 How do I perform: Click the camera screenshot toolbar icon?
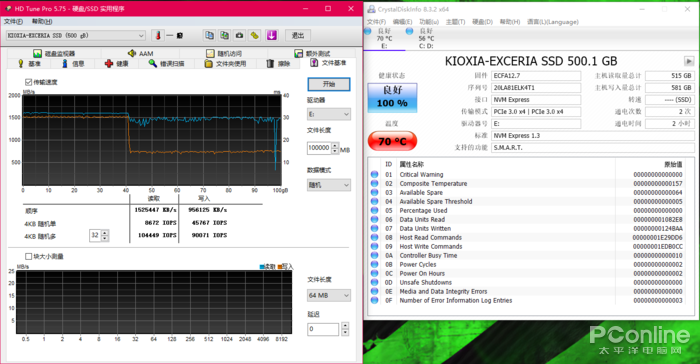pos(240,35)
